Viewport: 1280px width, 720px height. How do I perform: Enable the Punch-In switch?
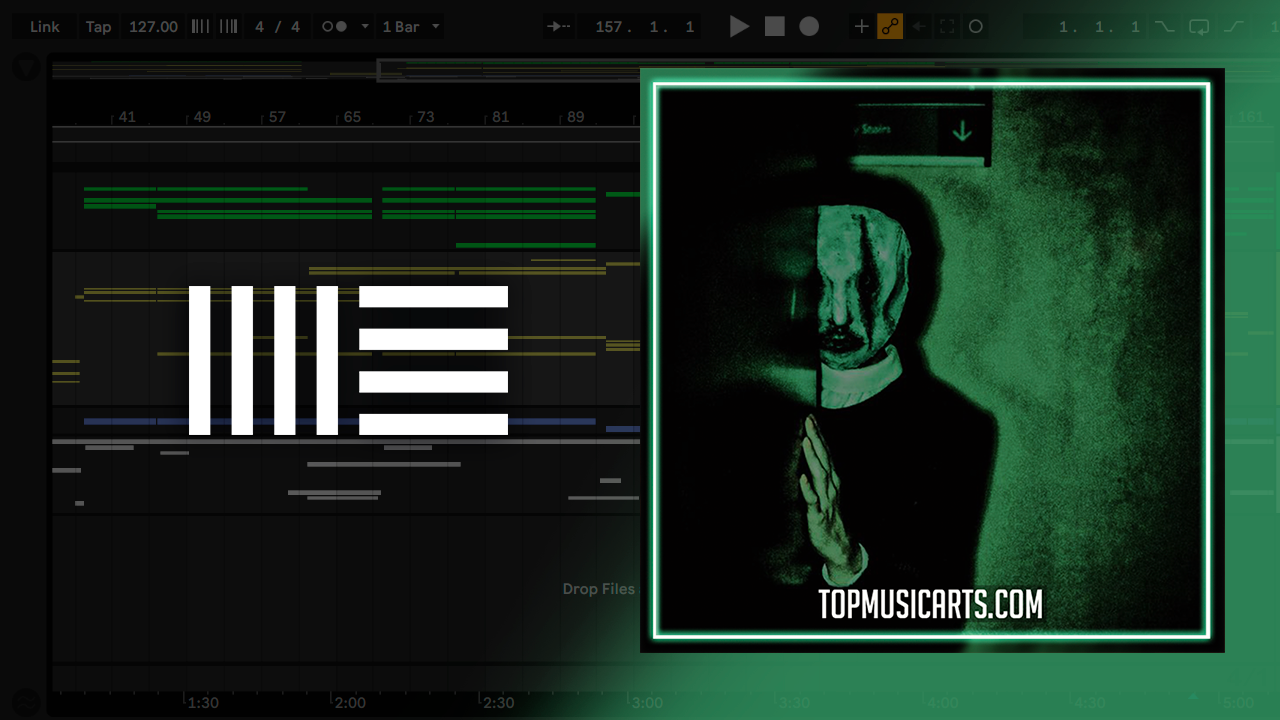tap(1165, 27)
